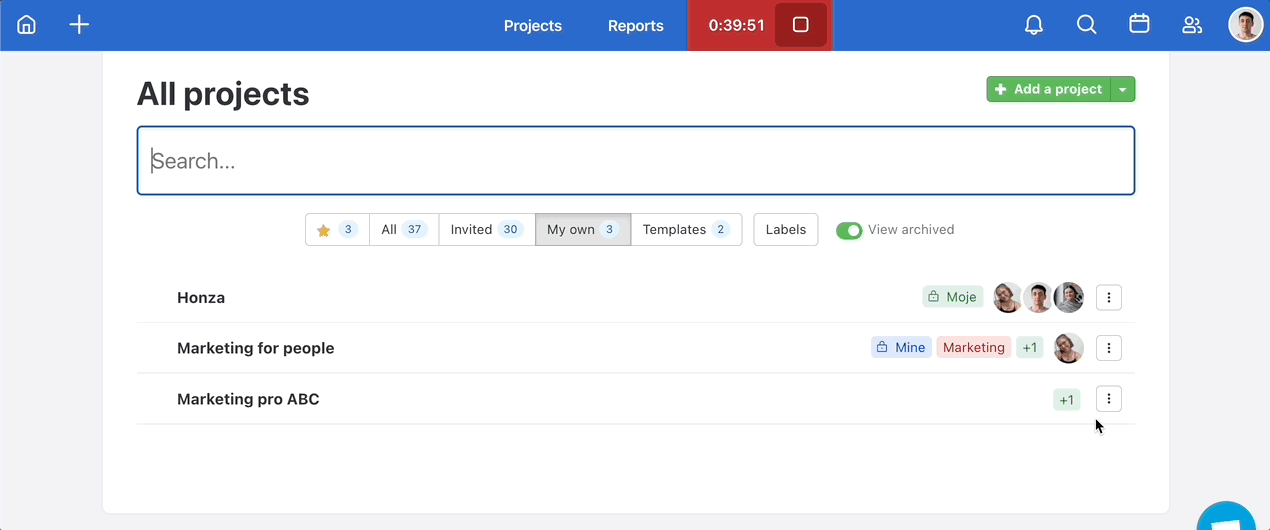Open the Marketing pro ABC project

248,399
